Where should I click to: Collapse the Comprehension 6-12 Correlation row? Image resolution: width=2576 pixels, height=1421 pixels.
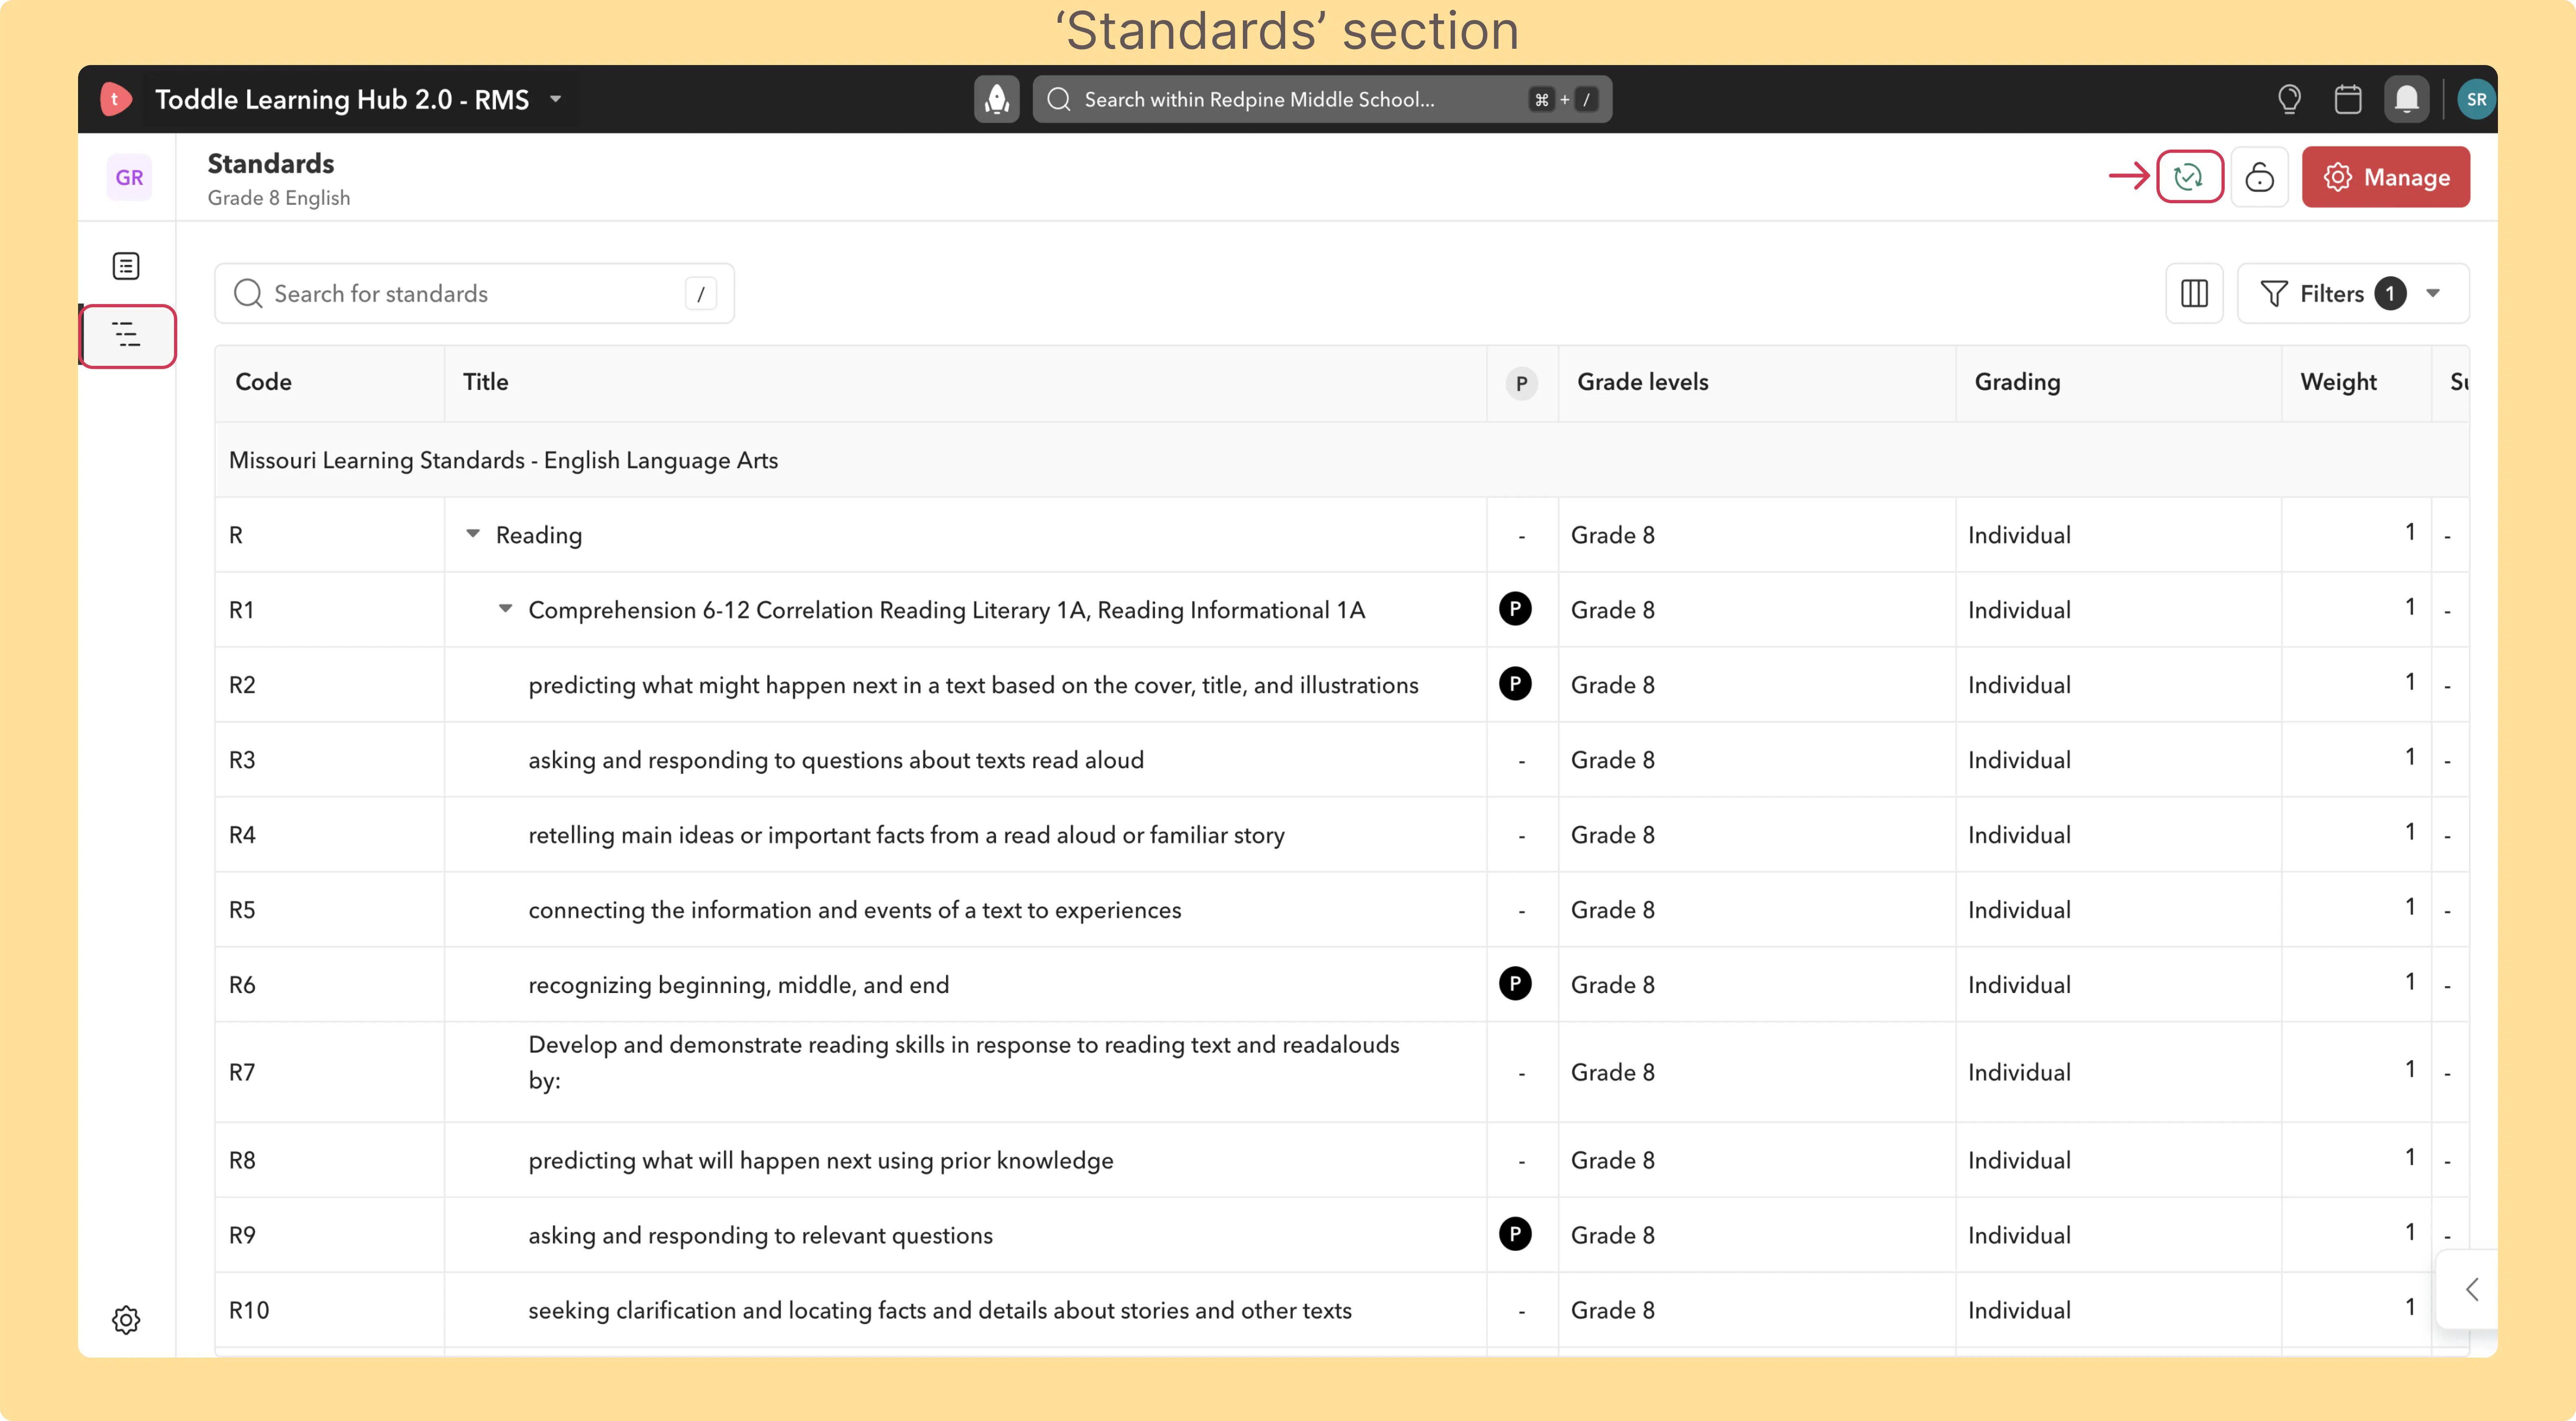(x=505, y=609)
